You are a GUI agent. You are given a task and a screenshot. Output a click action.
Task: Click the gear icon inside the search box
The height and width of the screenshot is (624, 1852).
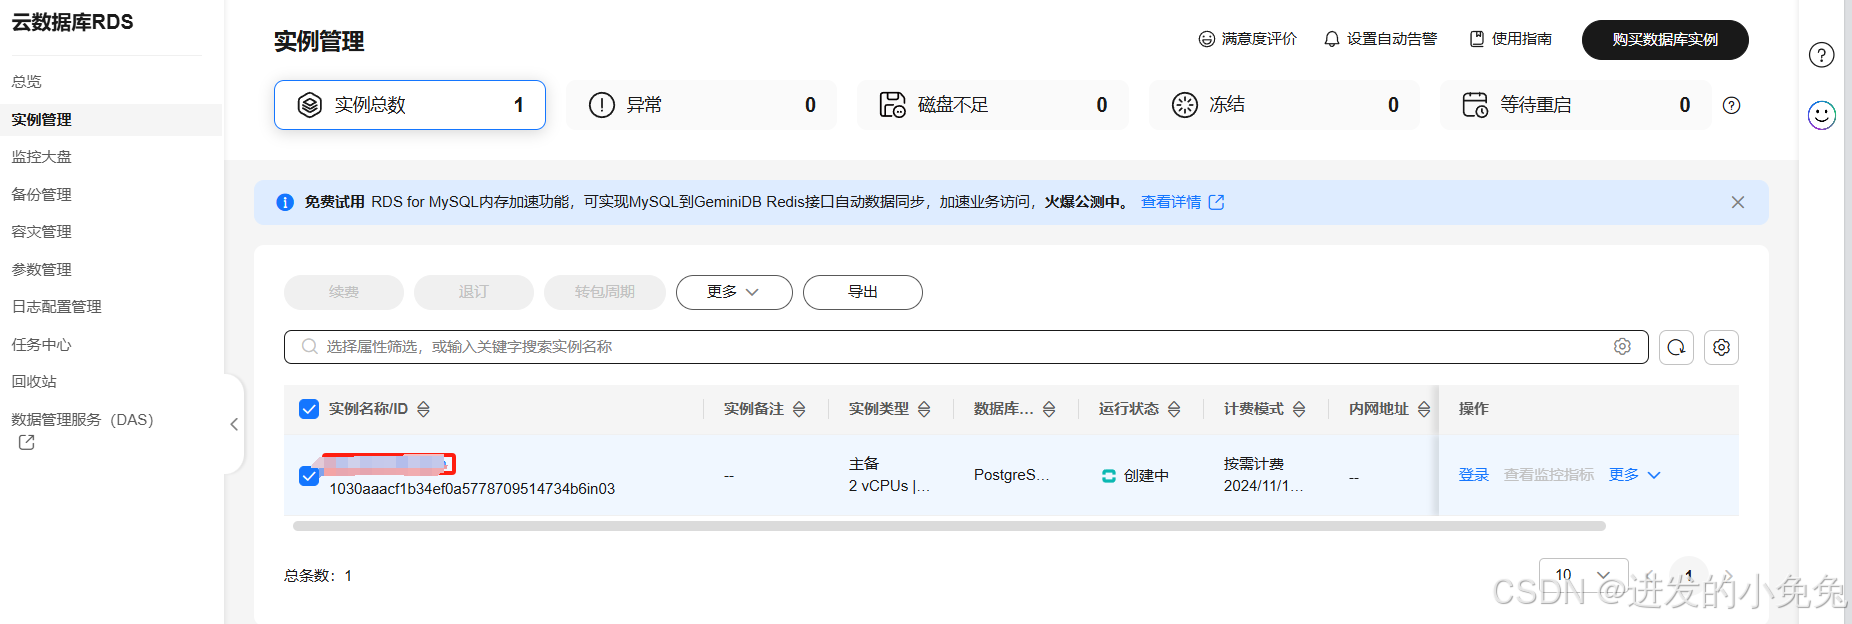click(1622, 346)
